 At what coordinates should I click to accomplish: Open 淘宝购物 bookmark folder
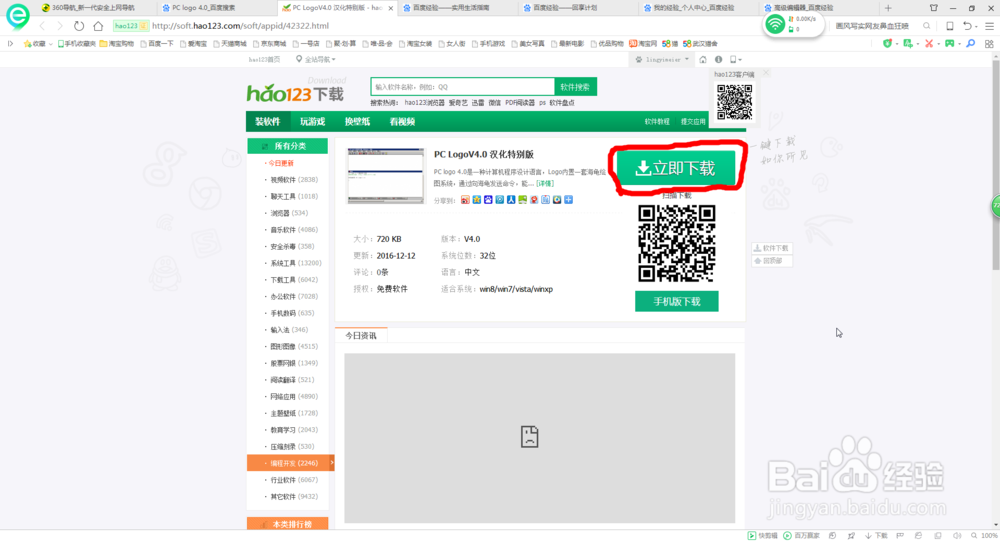coord(117,43)
